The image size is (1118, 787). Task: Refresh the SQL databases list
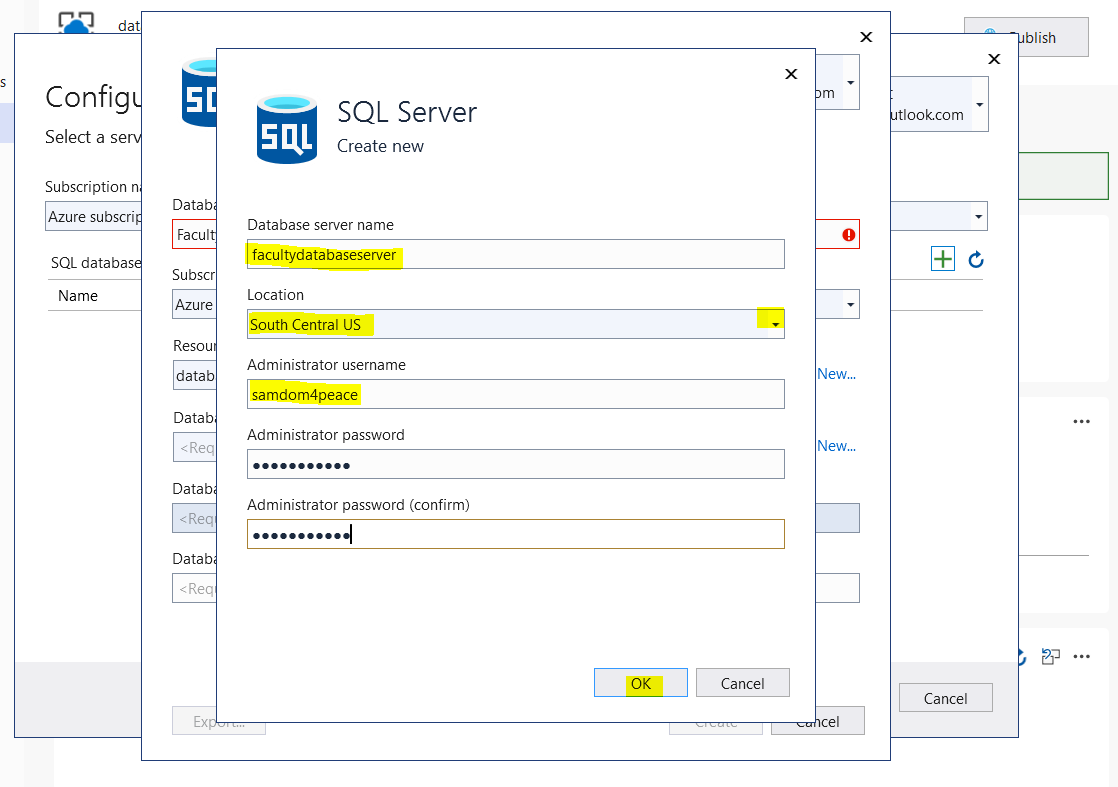(976, 259)
